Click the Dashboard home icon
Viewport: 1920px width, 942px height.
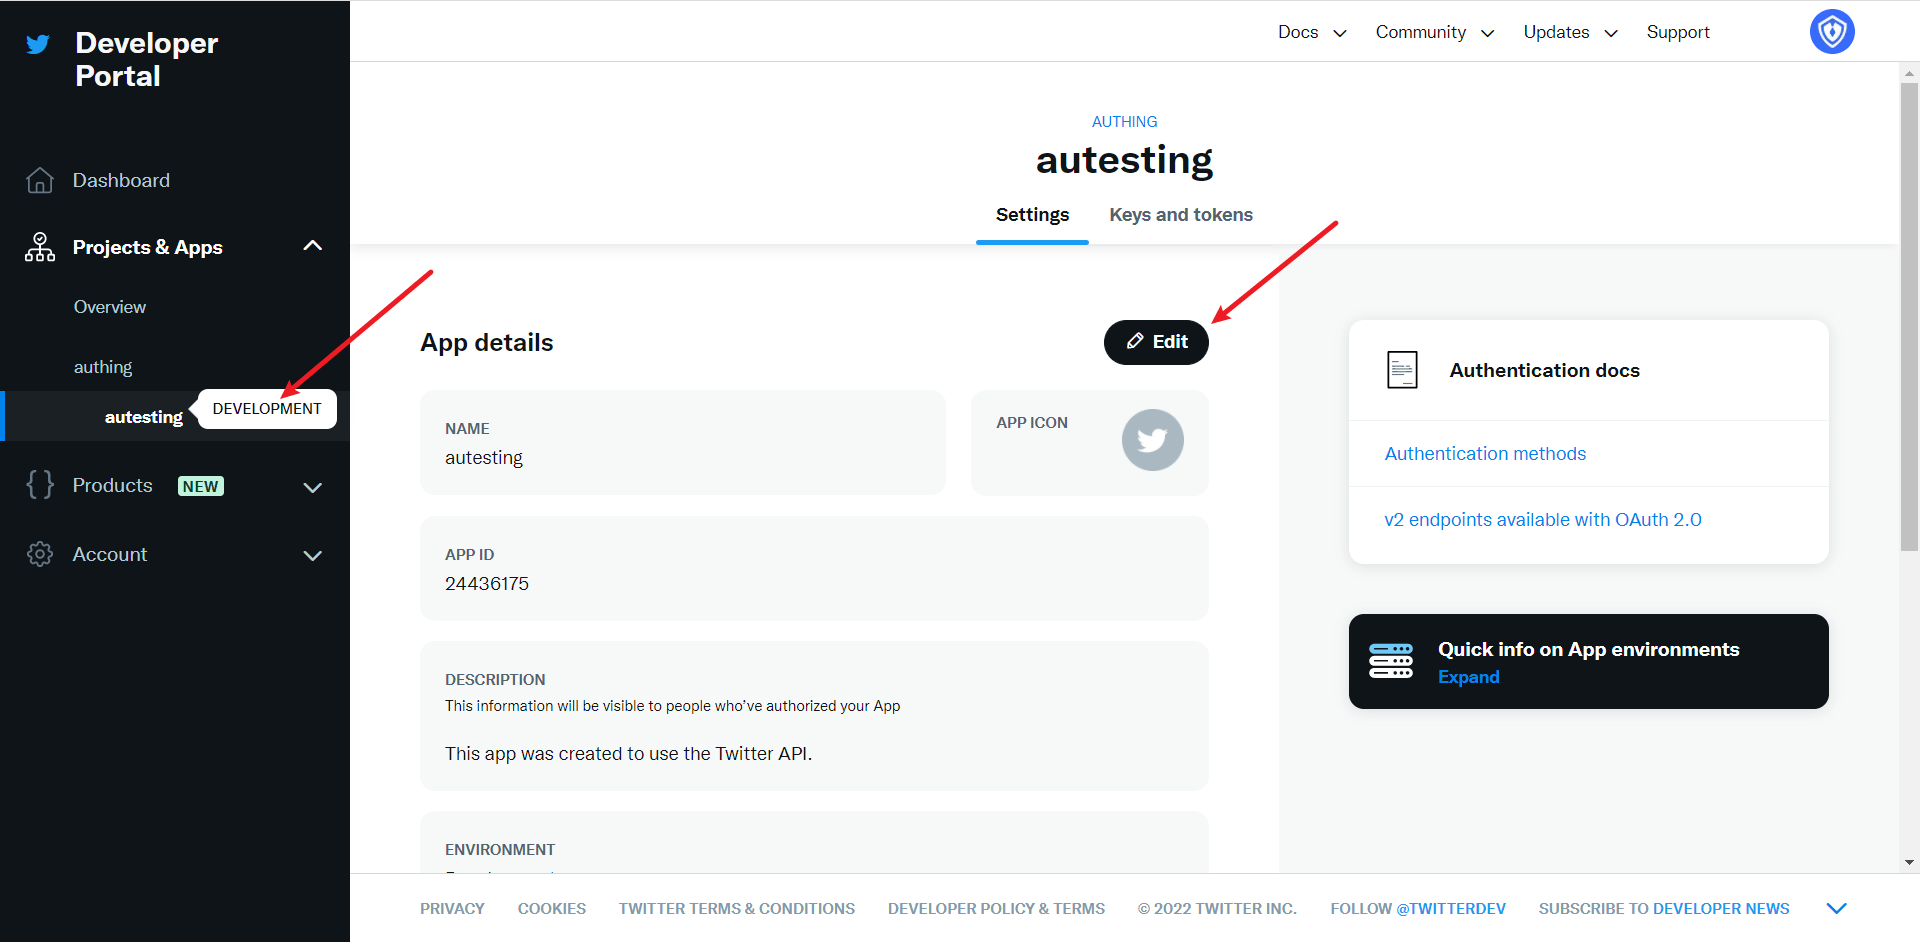click(40, 180)
